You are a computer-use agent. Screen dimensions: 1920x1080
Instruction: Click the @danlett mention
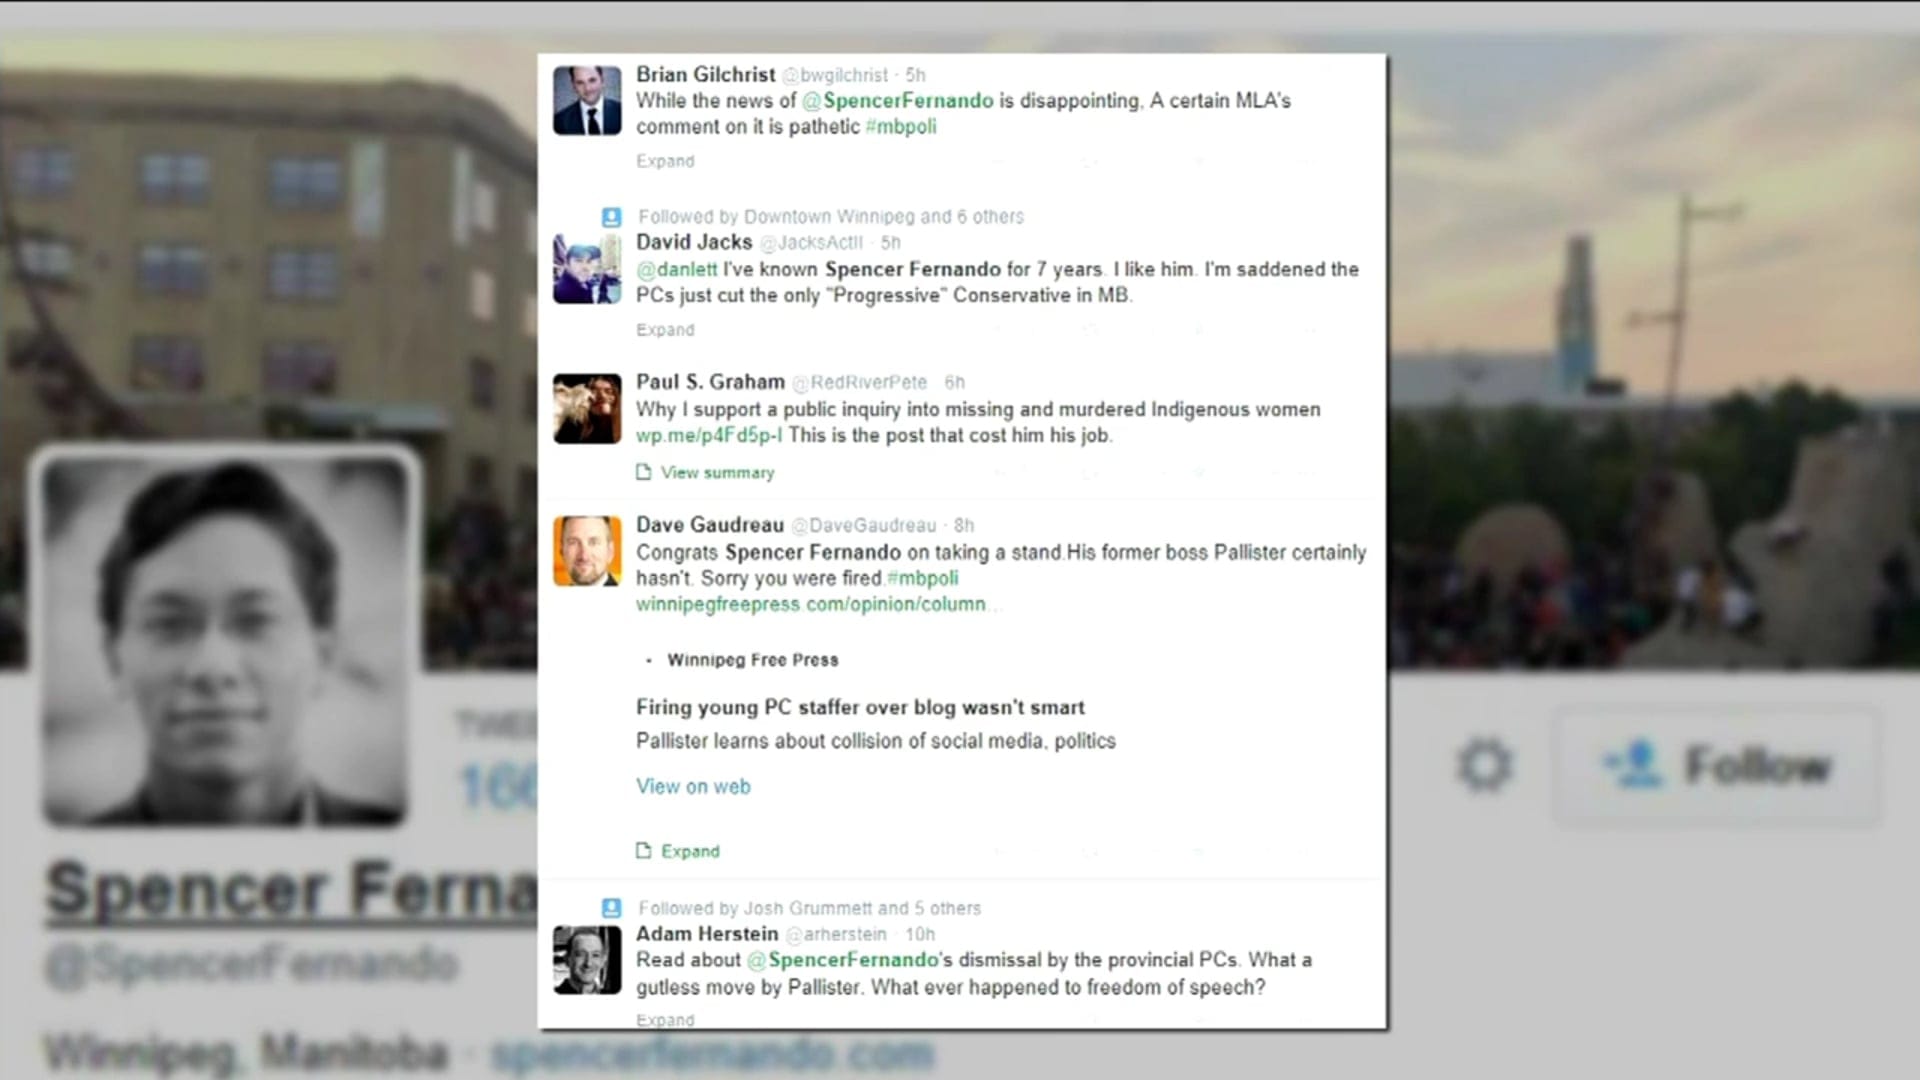click(x=677, y=269)
